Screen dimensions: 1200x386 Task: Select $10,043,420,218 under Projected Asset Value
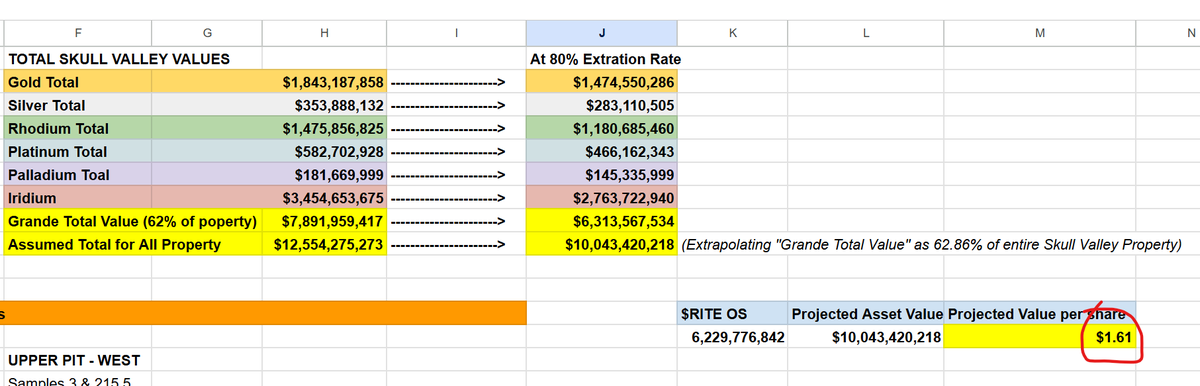click(866, 337)
